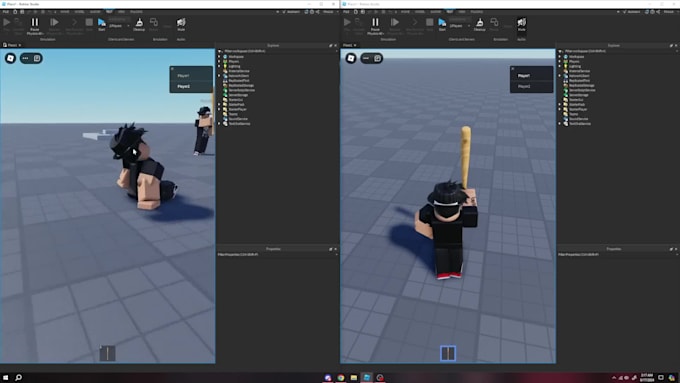Screen dimensions: 680x383
Task: Open Google Chrome from the taskbar
Action: (x=341, y=377)
